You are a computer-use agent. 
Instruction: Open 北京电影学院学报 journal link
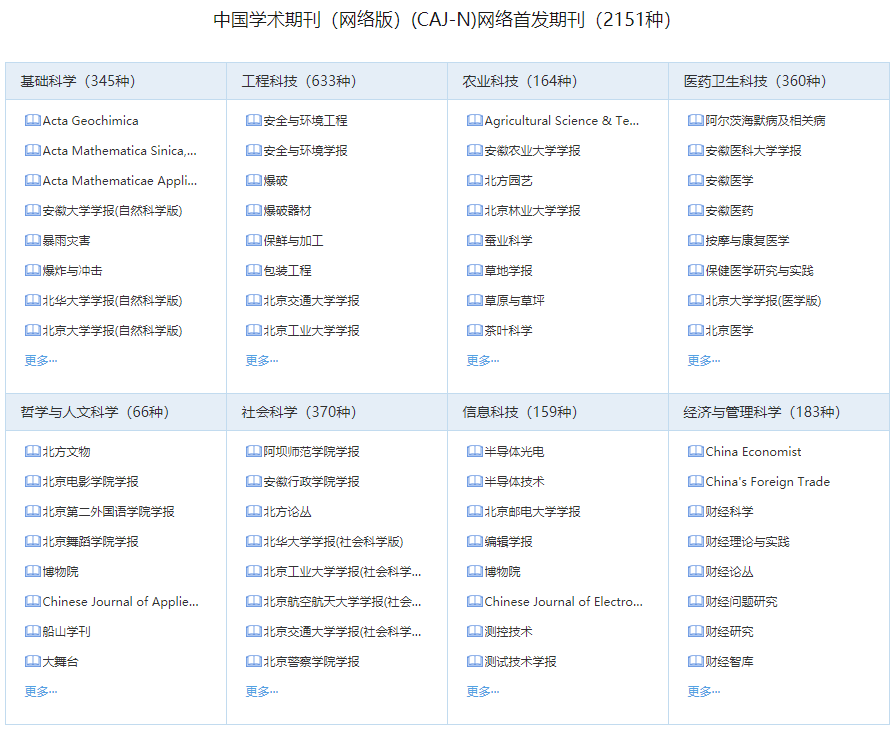point(90,482)
